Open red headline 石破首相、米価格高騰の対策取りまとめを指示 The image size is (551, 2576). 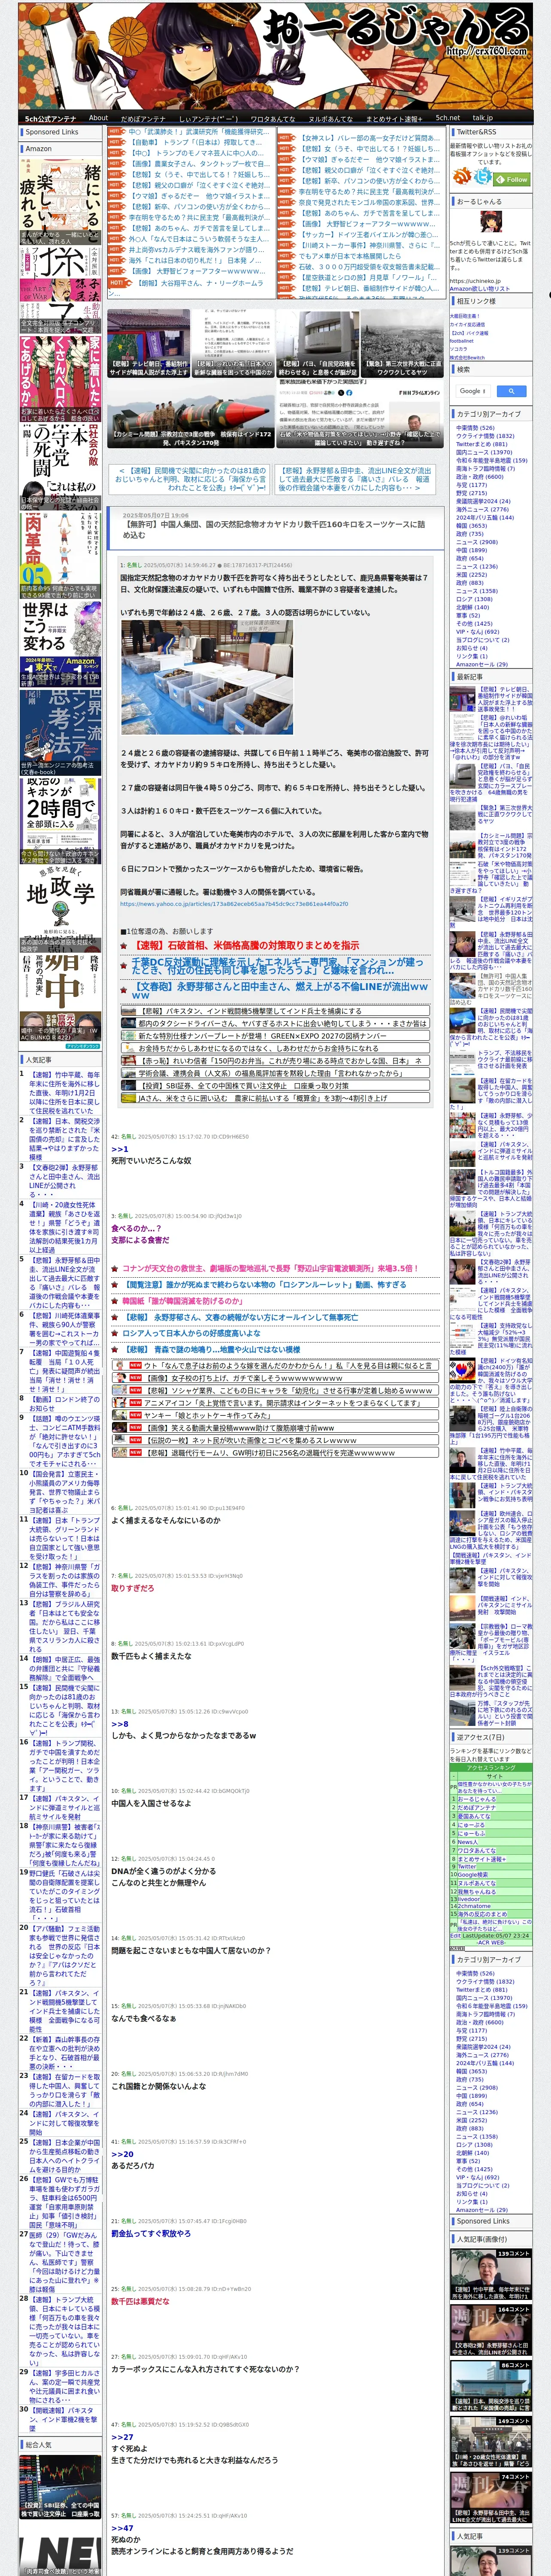[x=246, y=944]
